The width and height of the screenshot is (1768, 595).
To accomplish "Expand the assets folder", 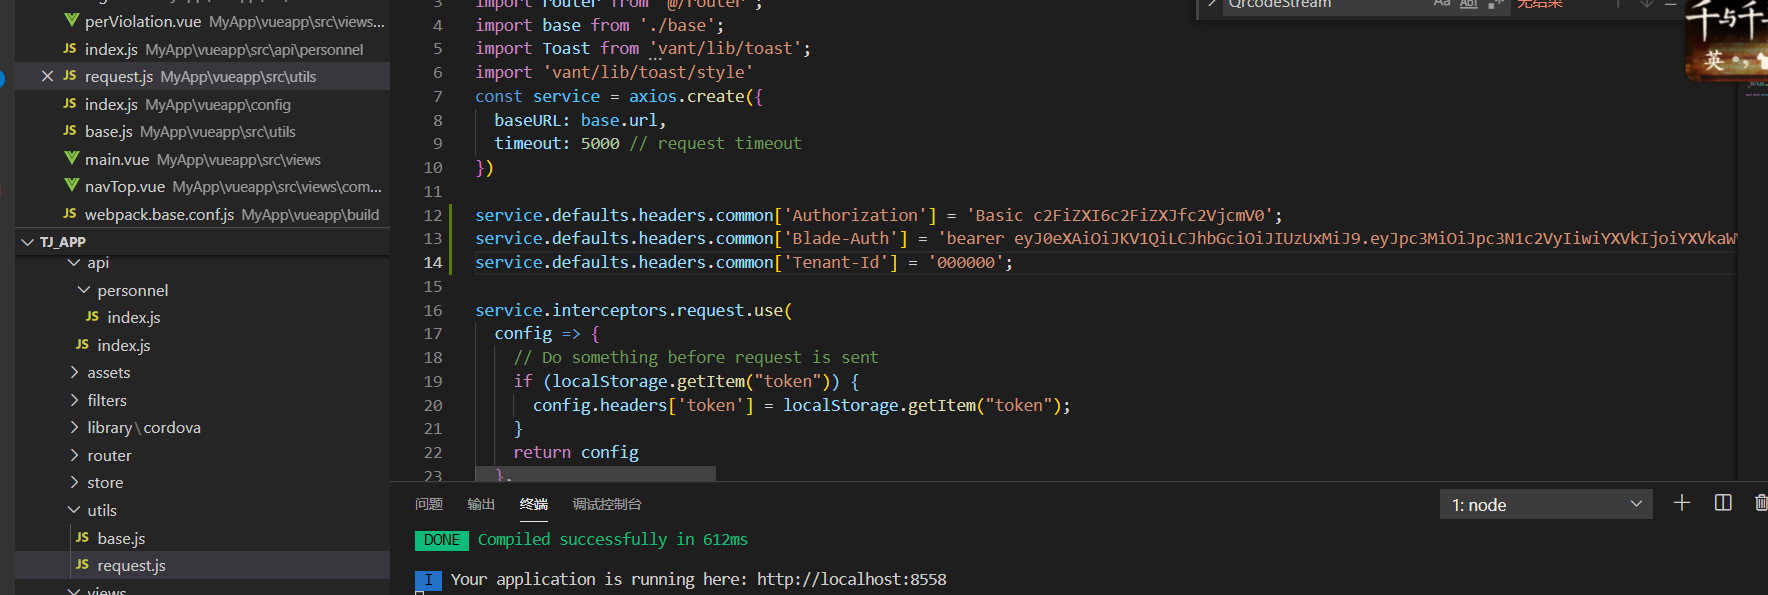I will point(74,372).
